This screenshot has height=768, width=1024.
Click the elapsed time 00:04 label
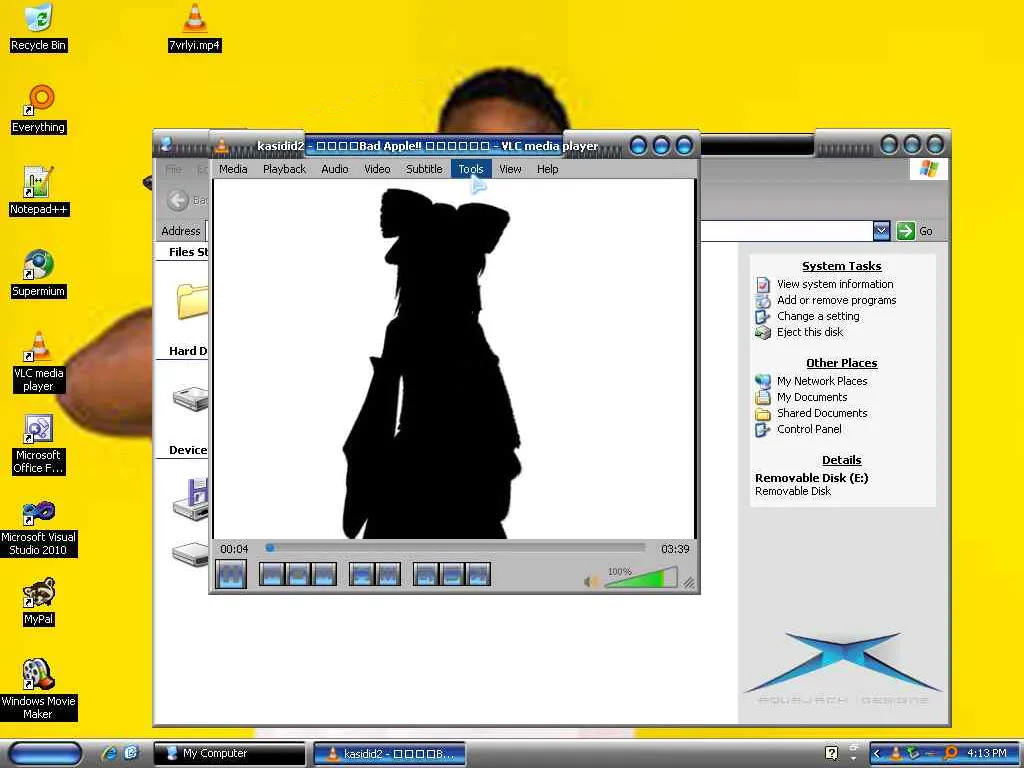[x=234, y=549]
